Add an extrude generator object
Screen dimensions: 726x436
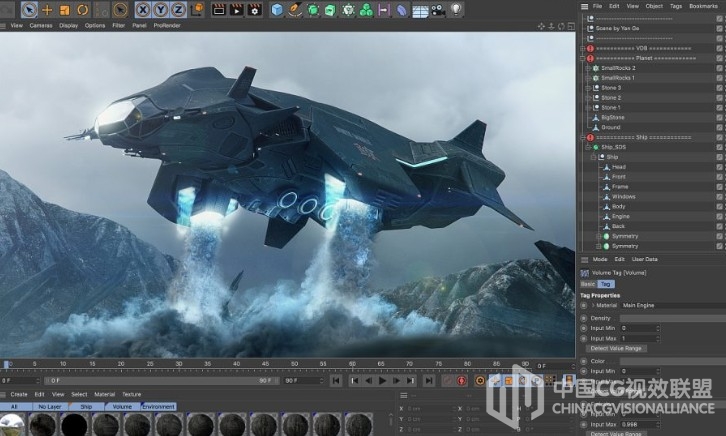click(x=330, y=10)
